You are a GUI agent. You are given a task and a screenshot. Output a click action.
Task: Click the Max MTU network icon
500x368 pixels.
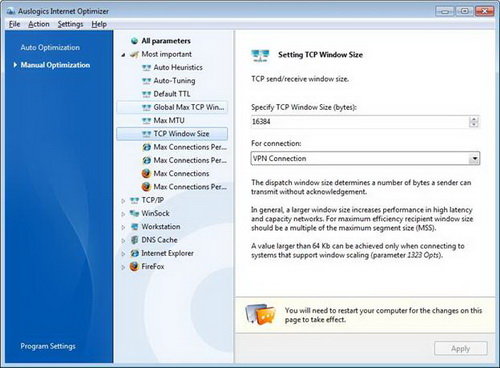[x=147, y=121]
